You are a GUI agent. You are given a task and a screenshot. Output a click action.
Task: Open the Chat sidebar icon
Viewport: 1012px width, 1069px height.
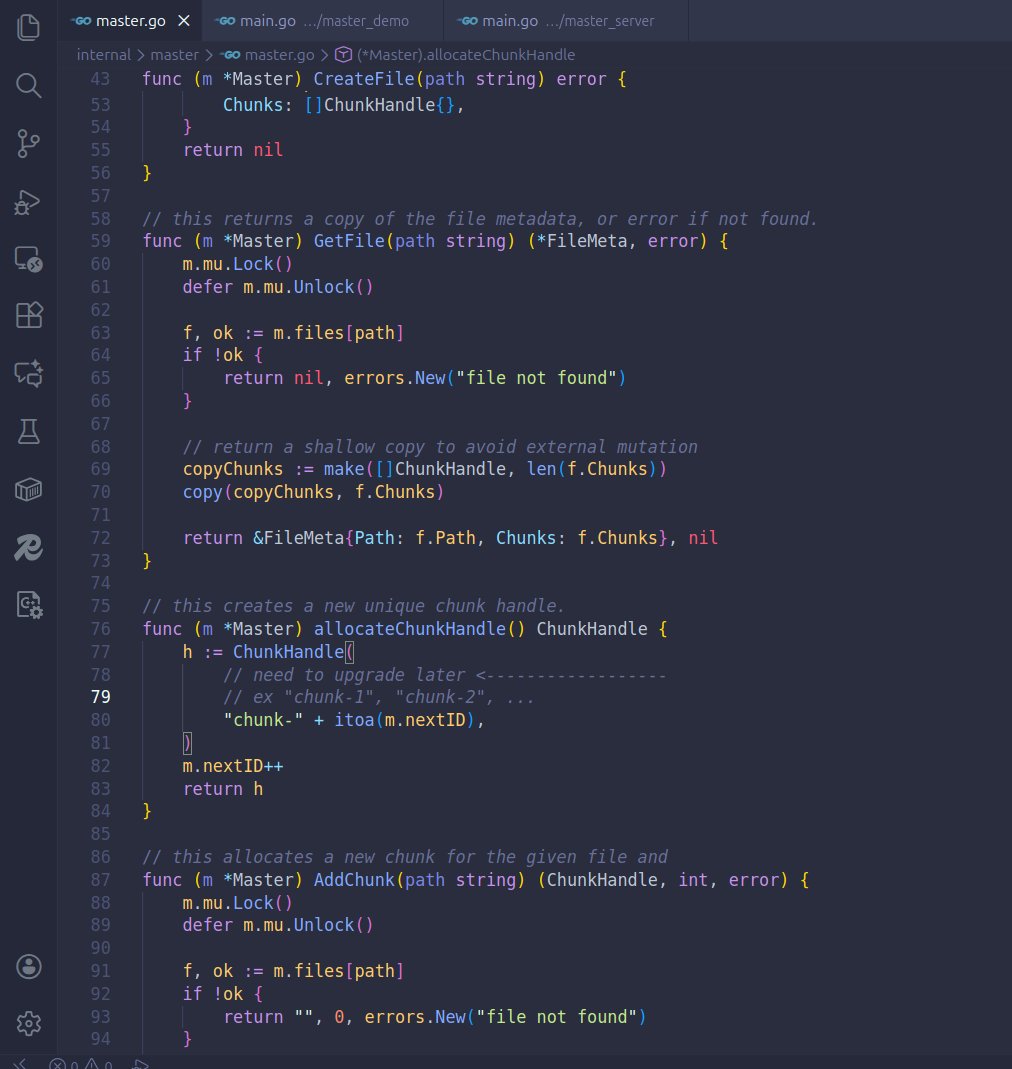[28, 371]
